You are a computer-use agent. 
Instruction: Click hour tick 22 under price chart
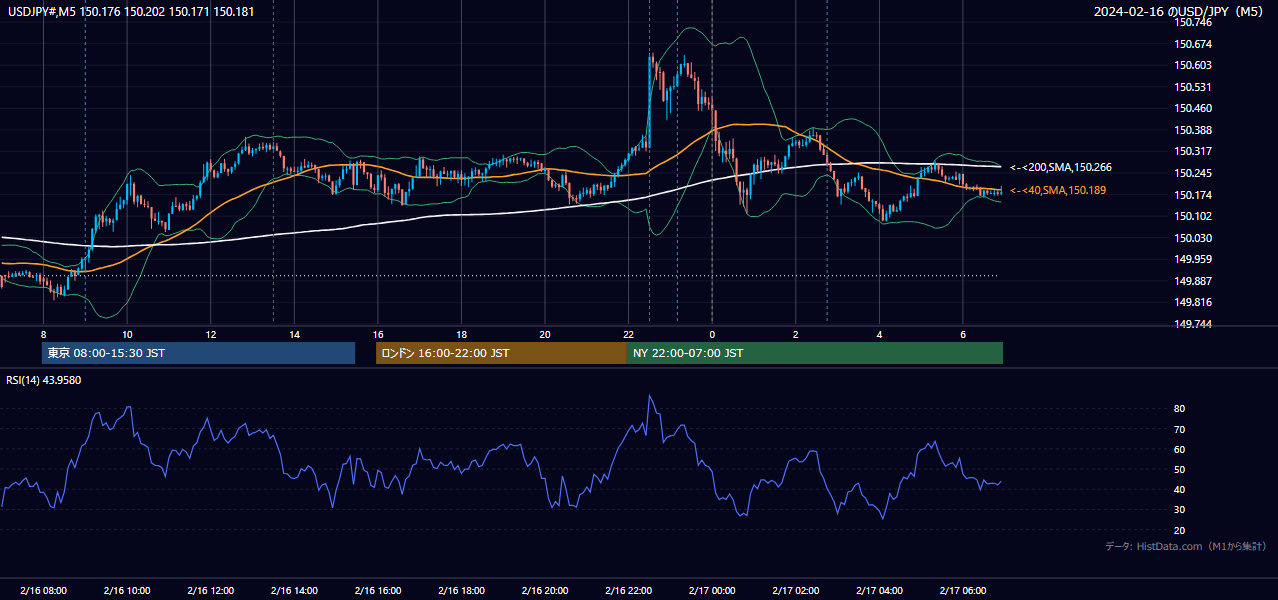tap(628, 334)
